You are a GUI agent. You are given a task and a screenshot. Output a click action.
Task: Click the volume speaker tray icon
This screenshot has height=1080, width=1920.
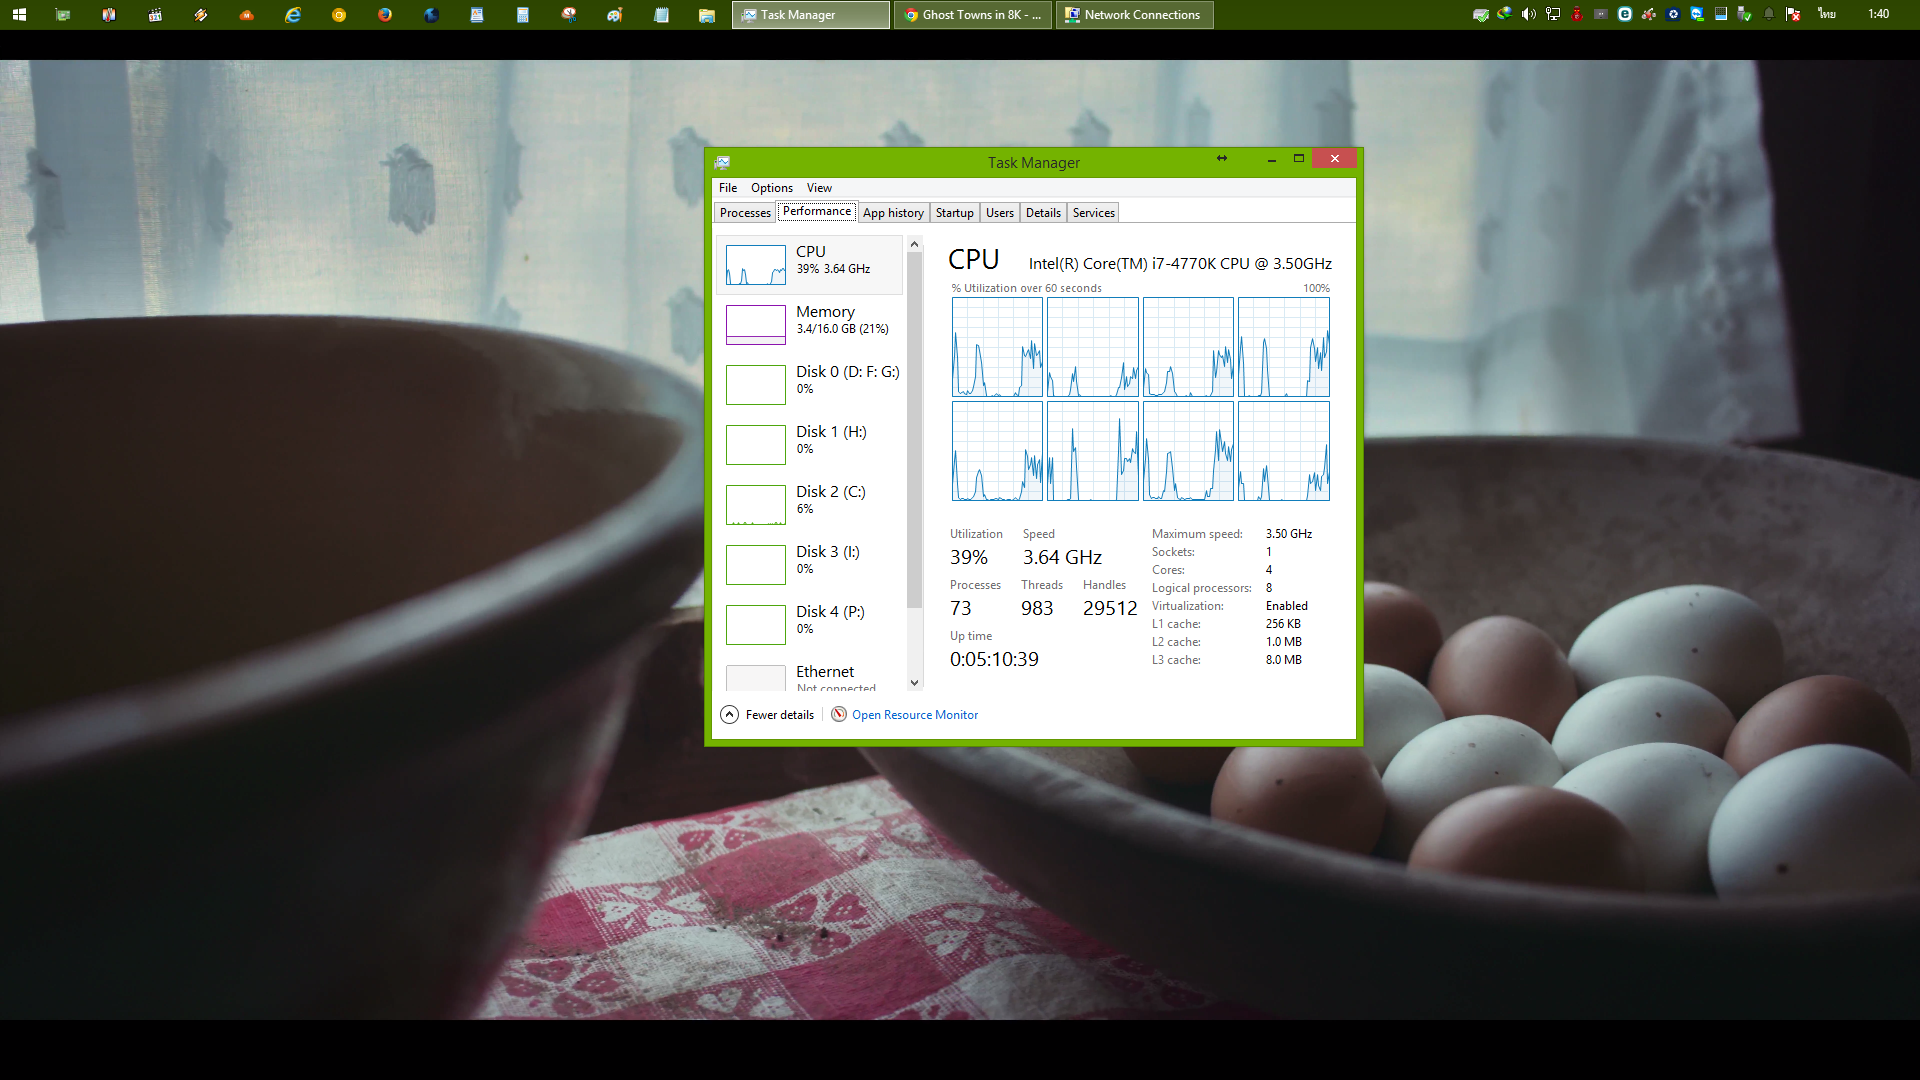click(x=1528, y=15)
